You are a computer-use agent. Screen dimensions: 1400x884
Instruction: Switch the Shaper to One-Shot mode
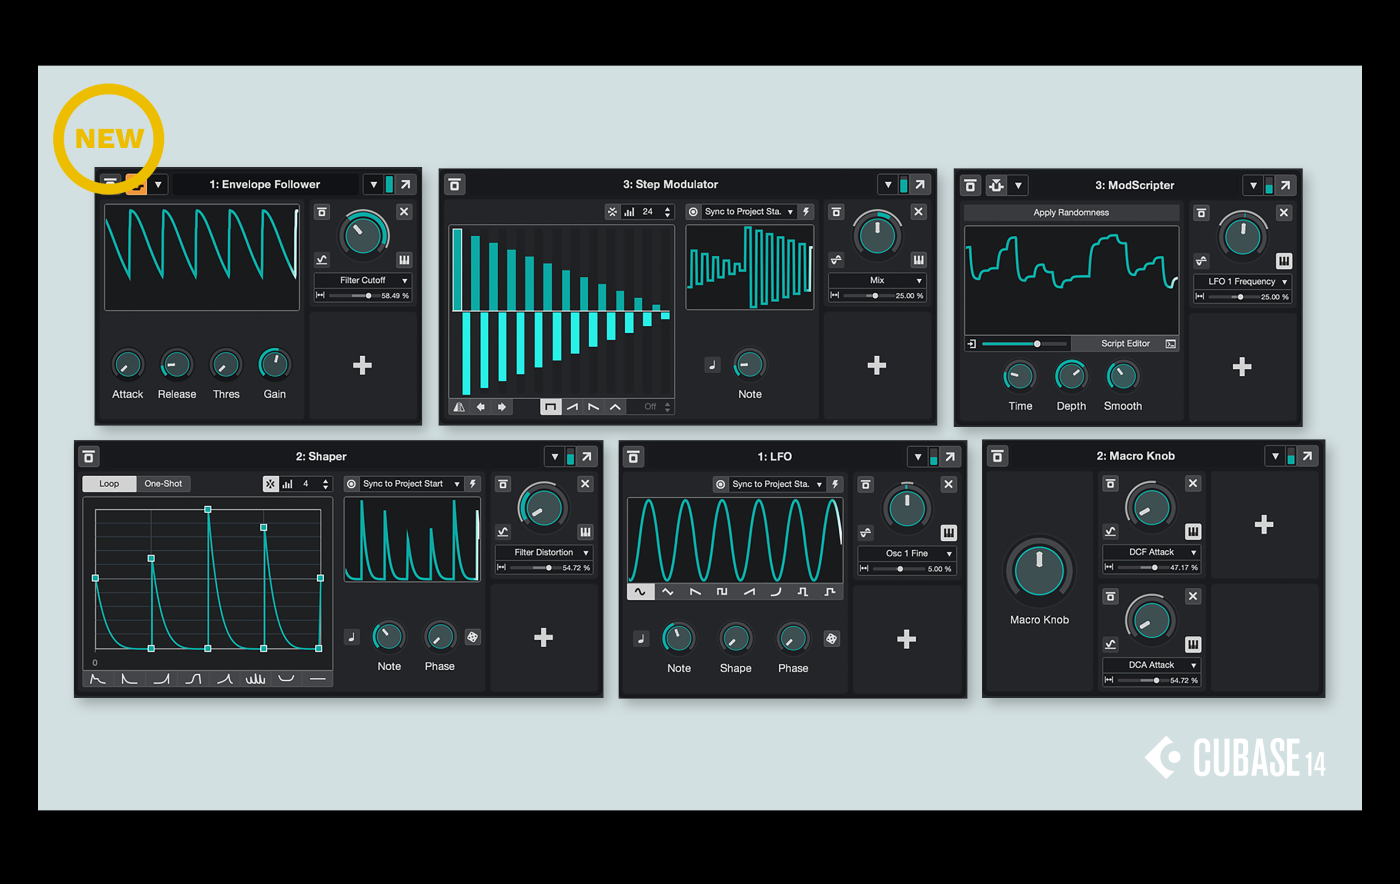163,484
